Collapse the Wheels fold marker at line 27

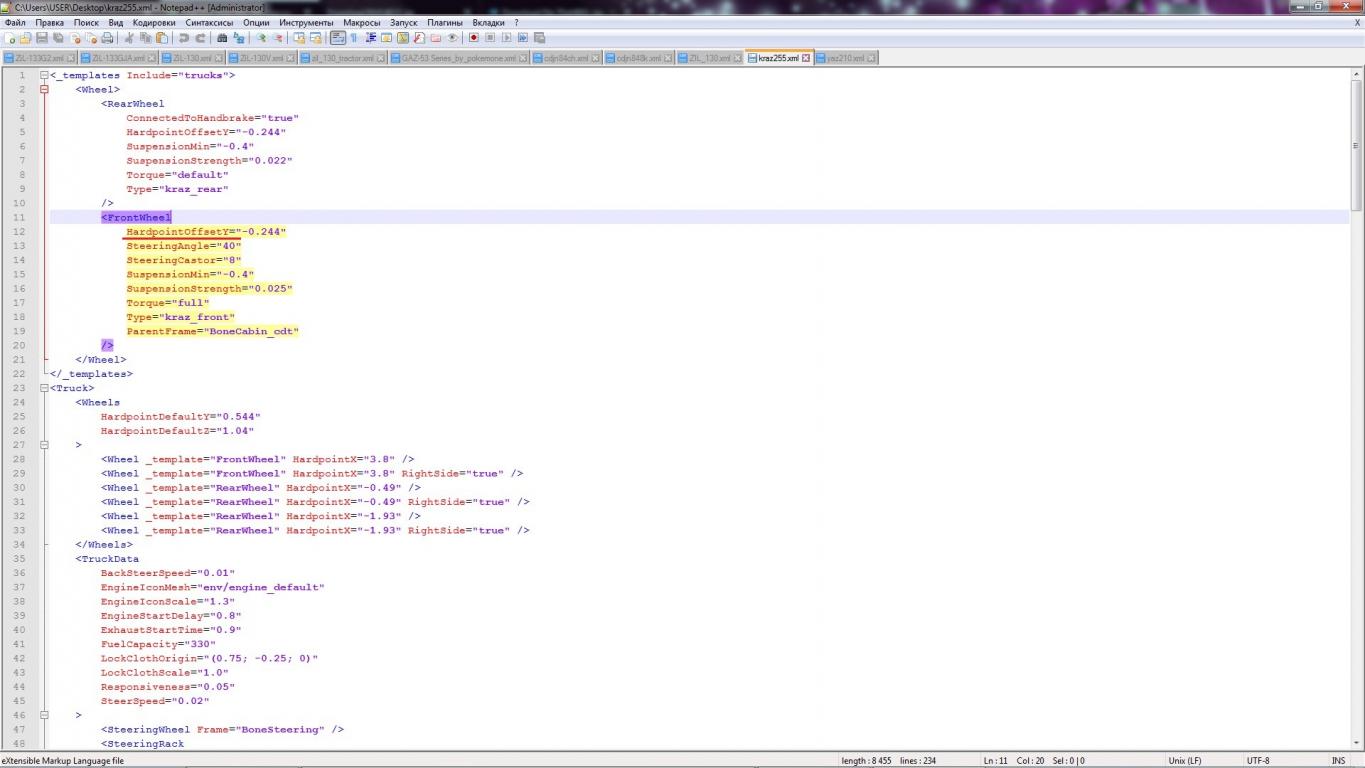pos(44,445)
